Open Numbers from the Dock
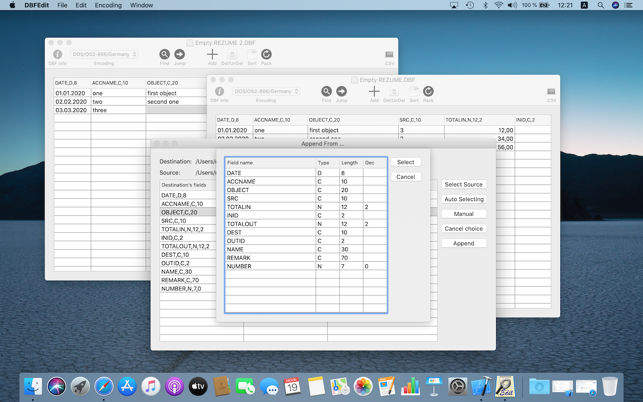The height and width of the screenshot is (402, 643). (410, 386)
